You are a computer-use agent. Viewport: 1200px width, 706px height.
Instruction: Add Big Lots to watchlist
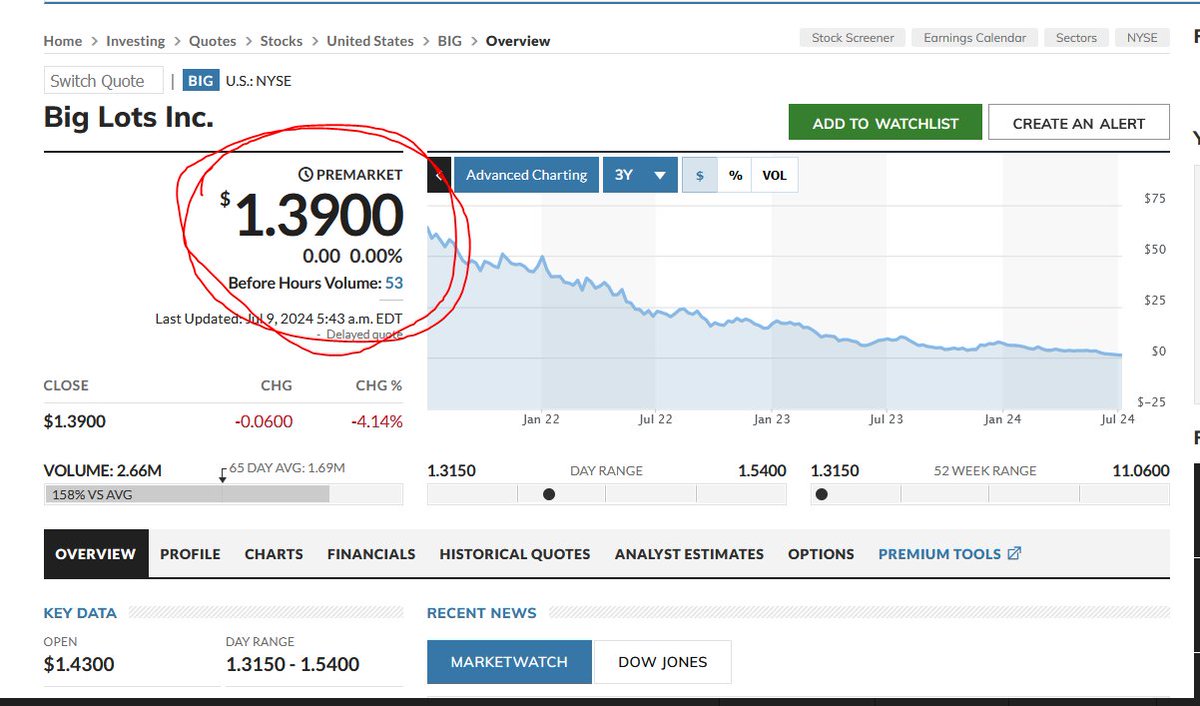pos(885,123)
